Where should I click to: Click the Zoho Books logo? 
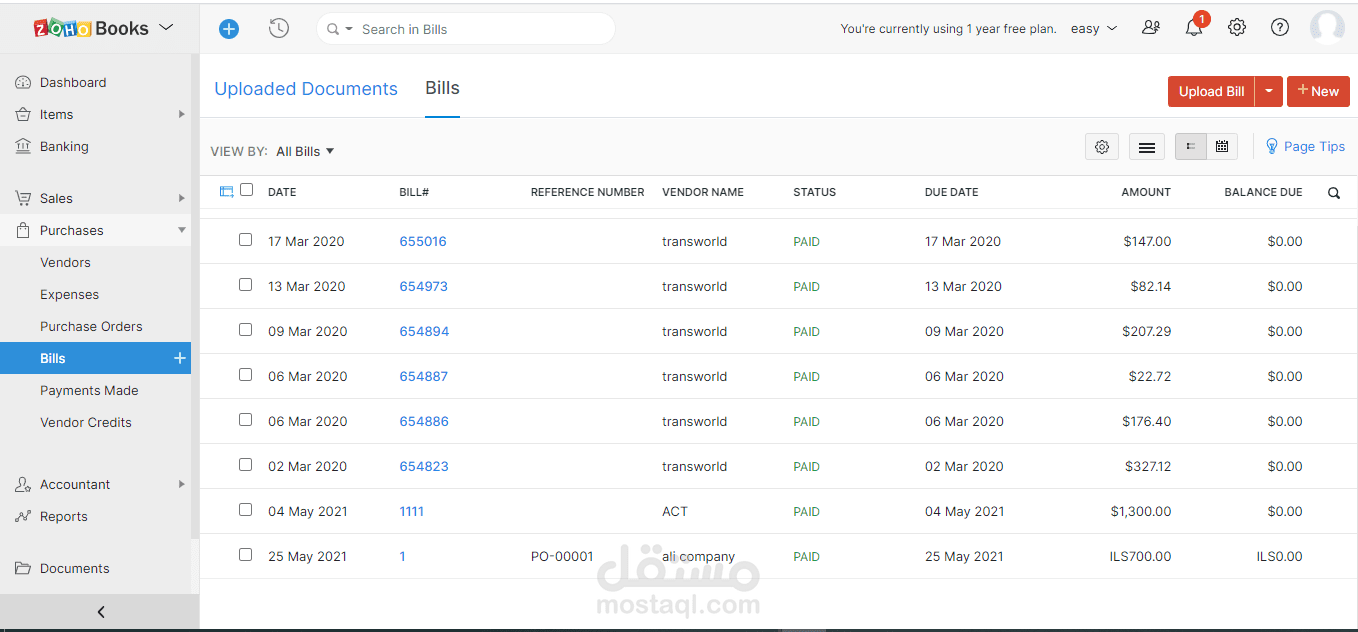pos(92,28)
